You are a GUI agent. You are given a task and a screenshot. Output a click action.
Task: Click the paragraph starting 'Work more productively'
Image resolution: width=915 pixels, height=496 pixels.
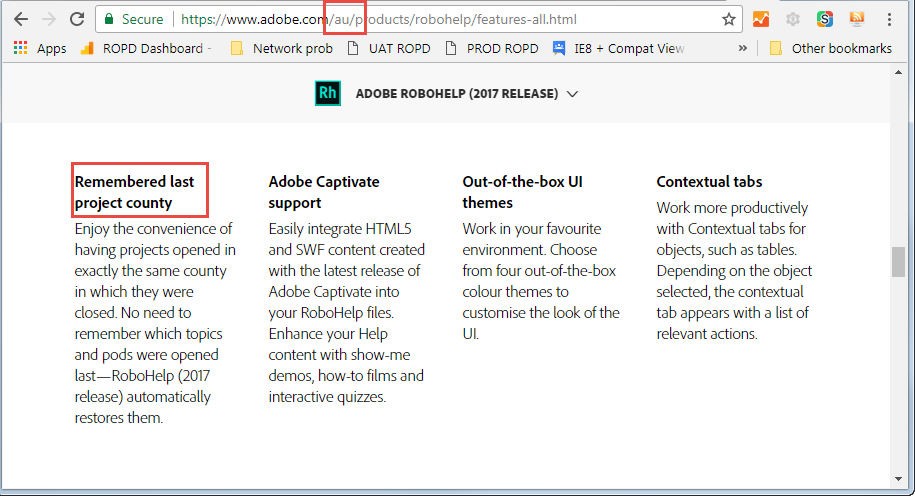(734, 271)
